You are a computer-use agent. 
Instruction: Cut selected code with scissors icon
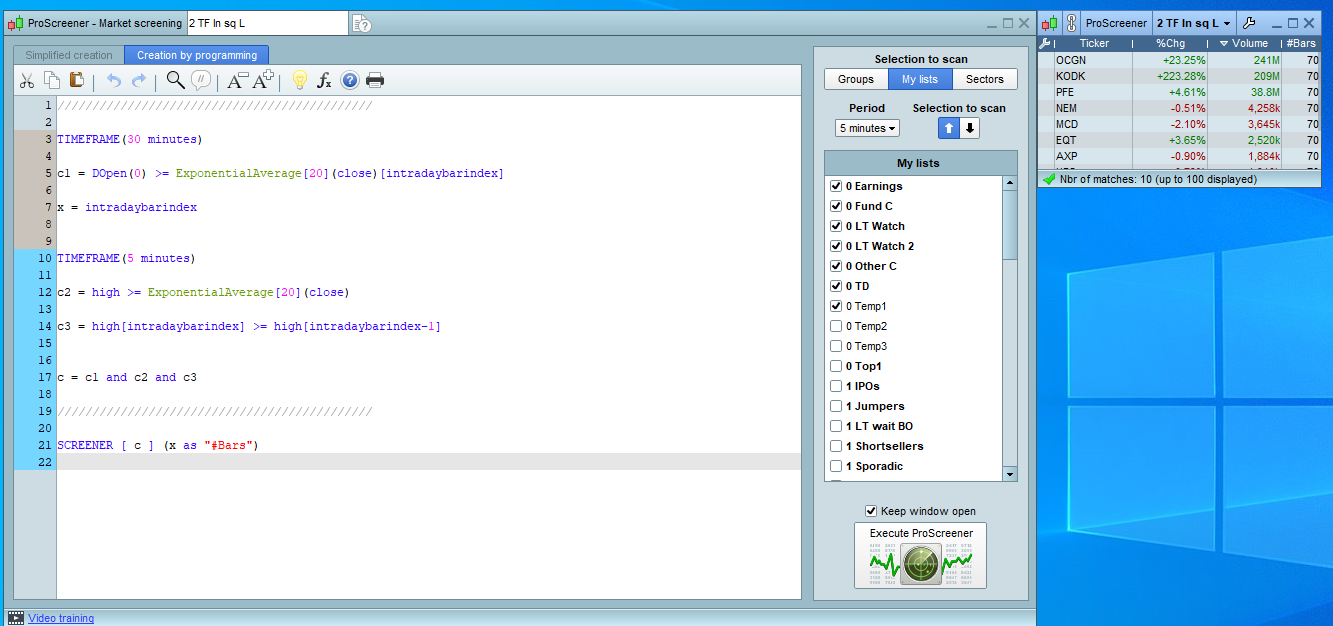pyautogui.click(x=27, y=81)
